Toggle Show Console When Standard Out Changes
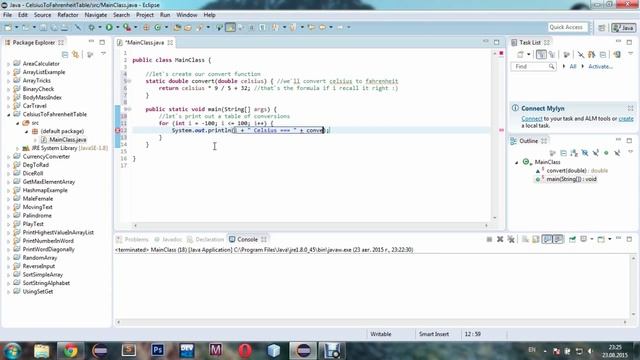The image size is (640, 360). coord(547,239)
